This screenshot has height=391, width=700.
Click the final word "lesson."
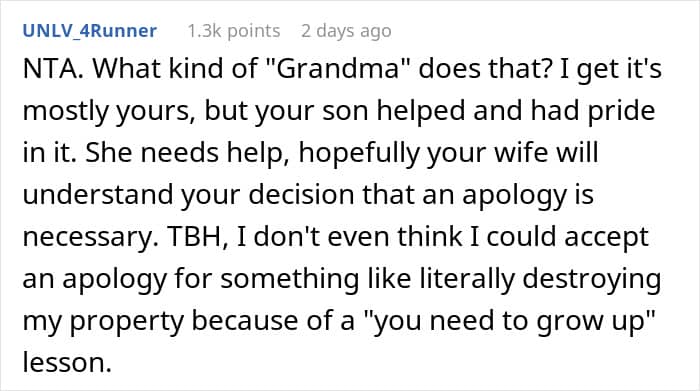pyautogui.click(x=67, y=362)
